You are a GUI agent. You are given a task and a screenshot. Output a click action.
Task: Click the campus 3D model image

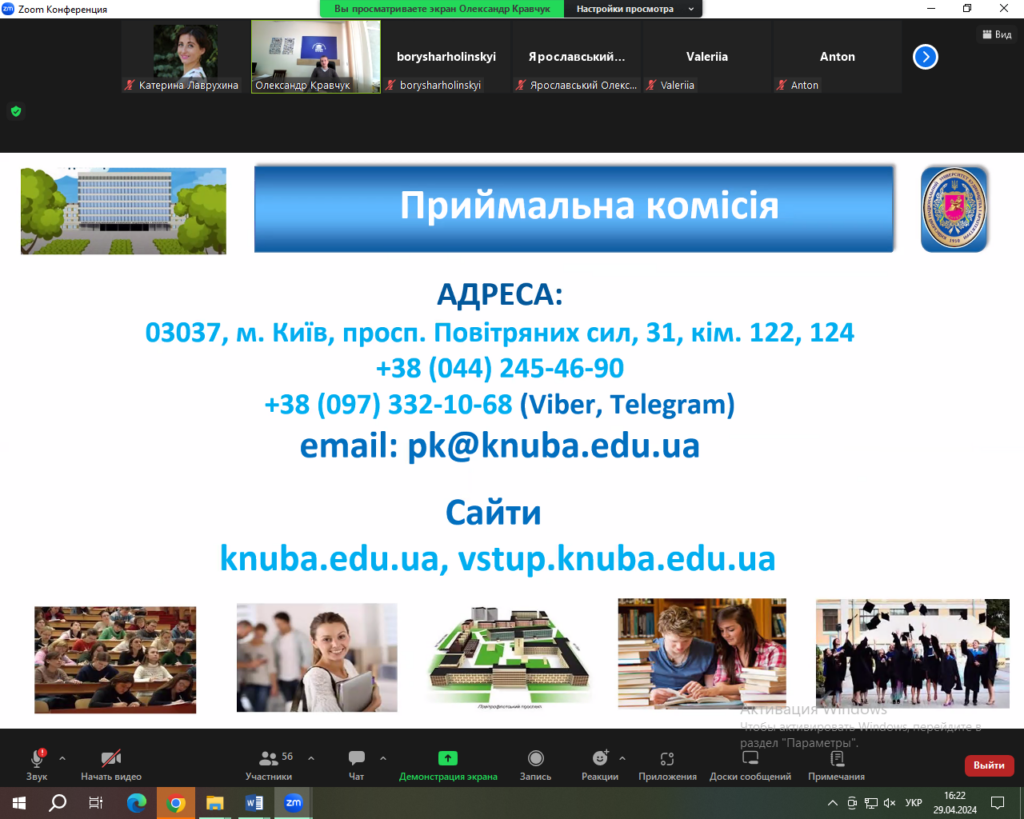[x=509, y=657]
